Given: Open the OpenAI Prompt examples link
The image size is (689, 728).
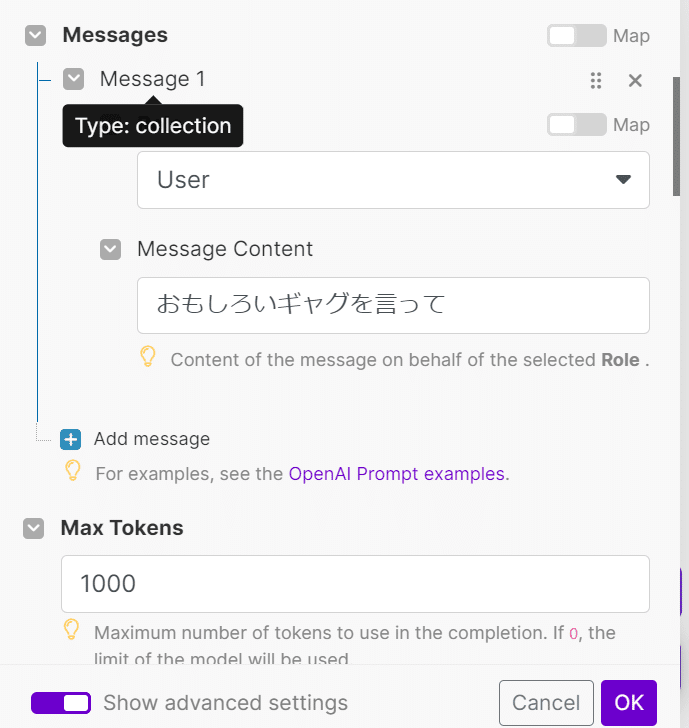Looking at the screenshot, I should click(396, 474).
